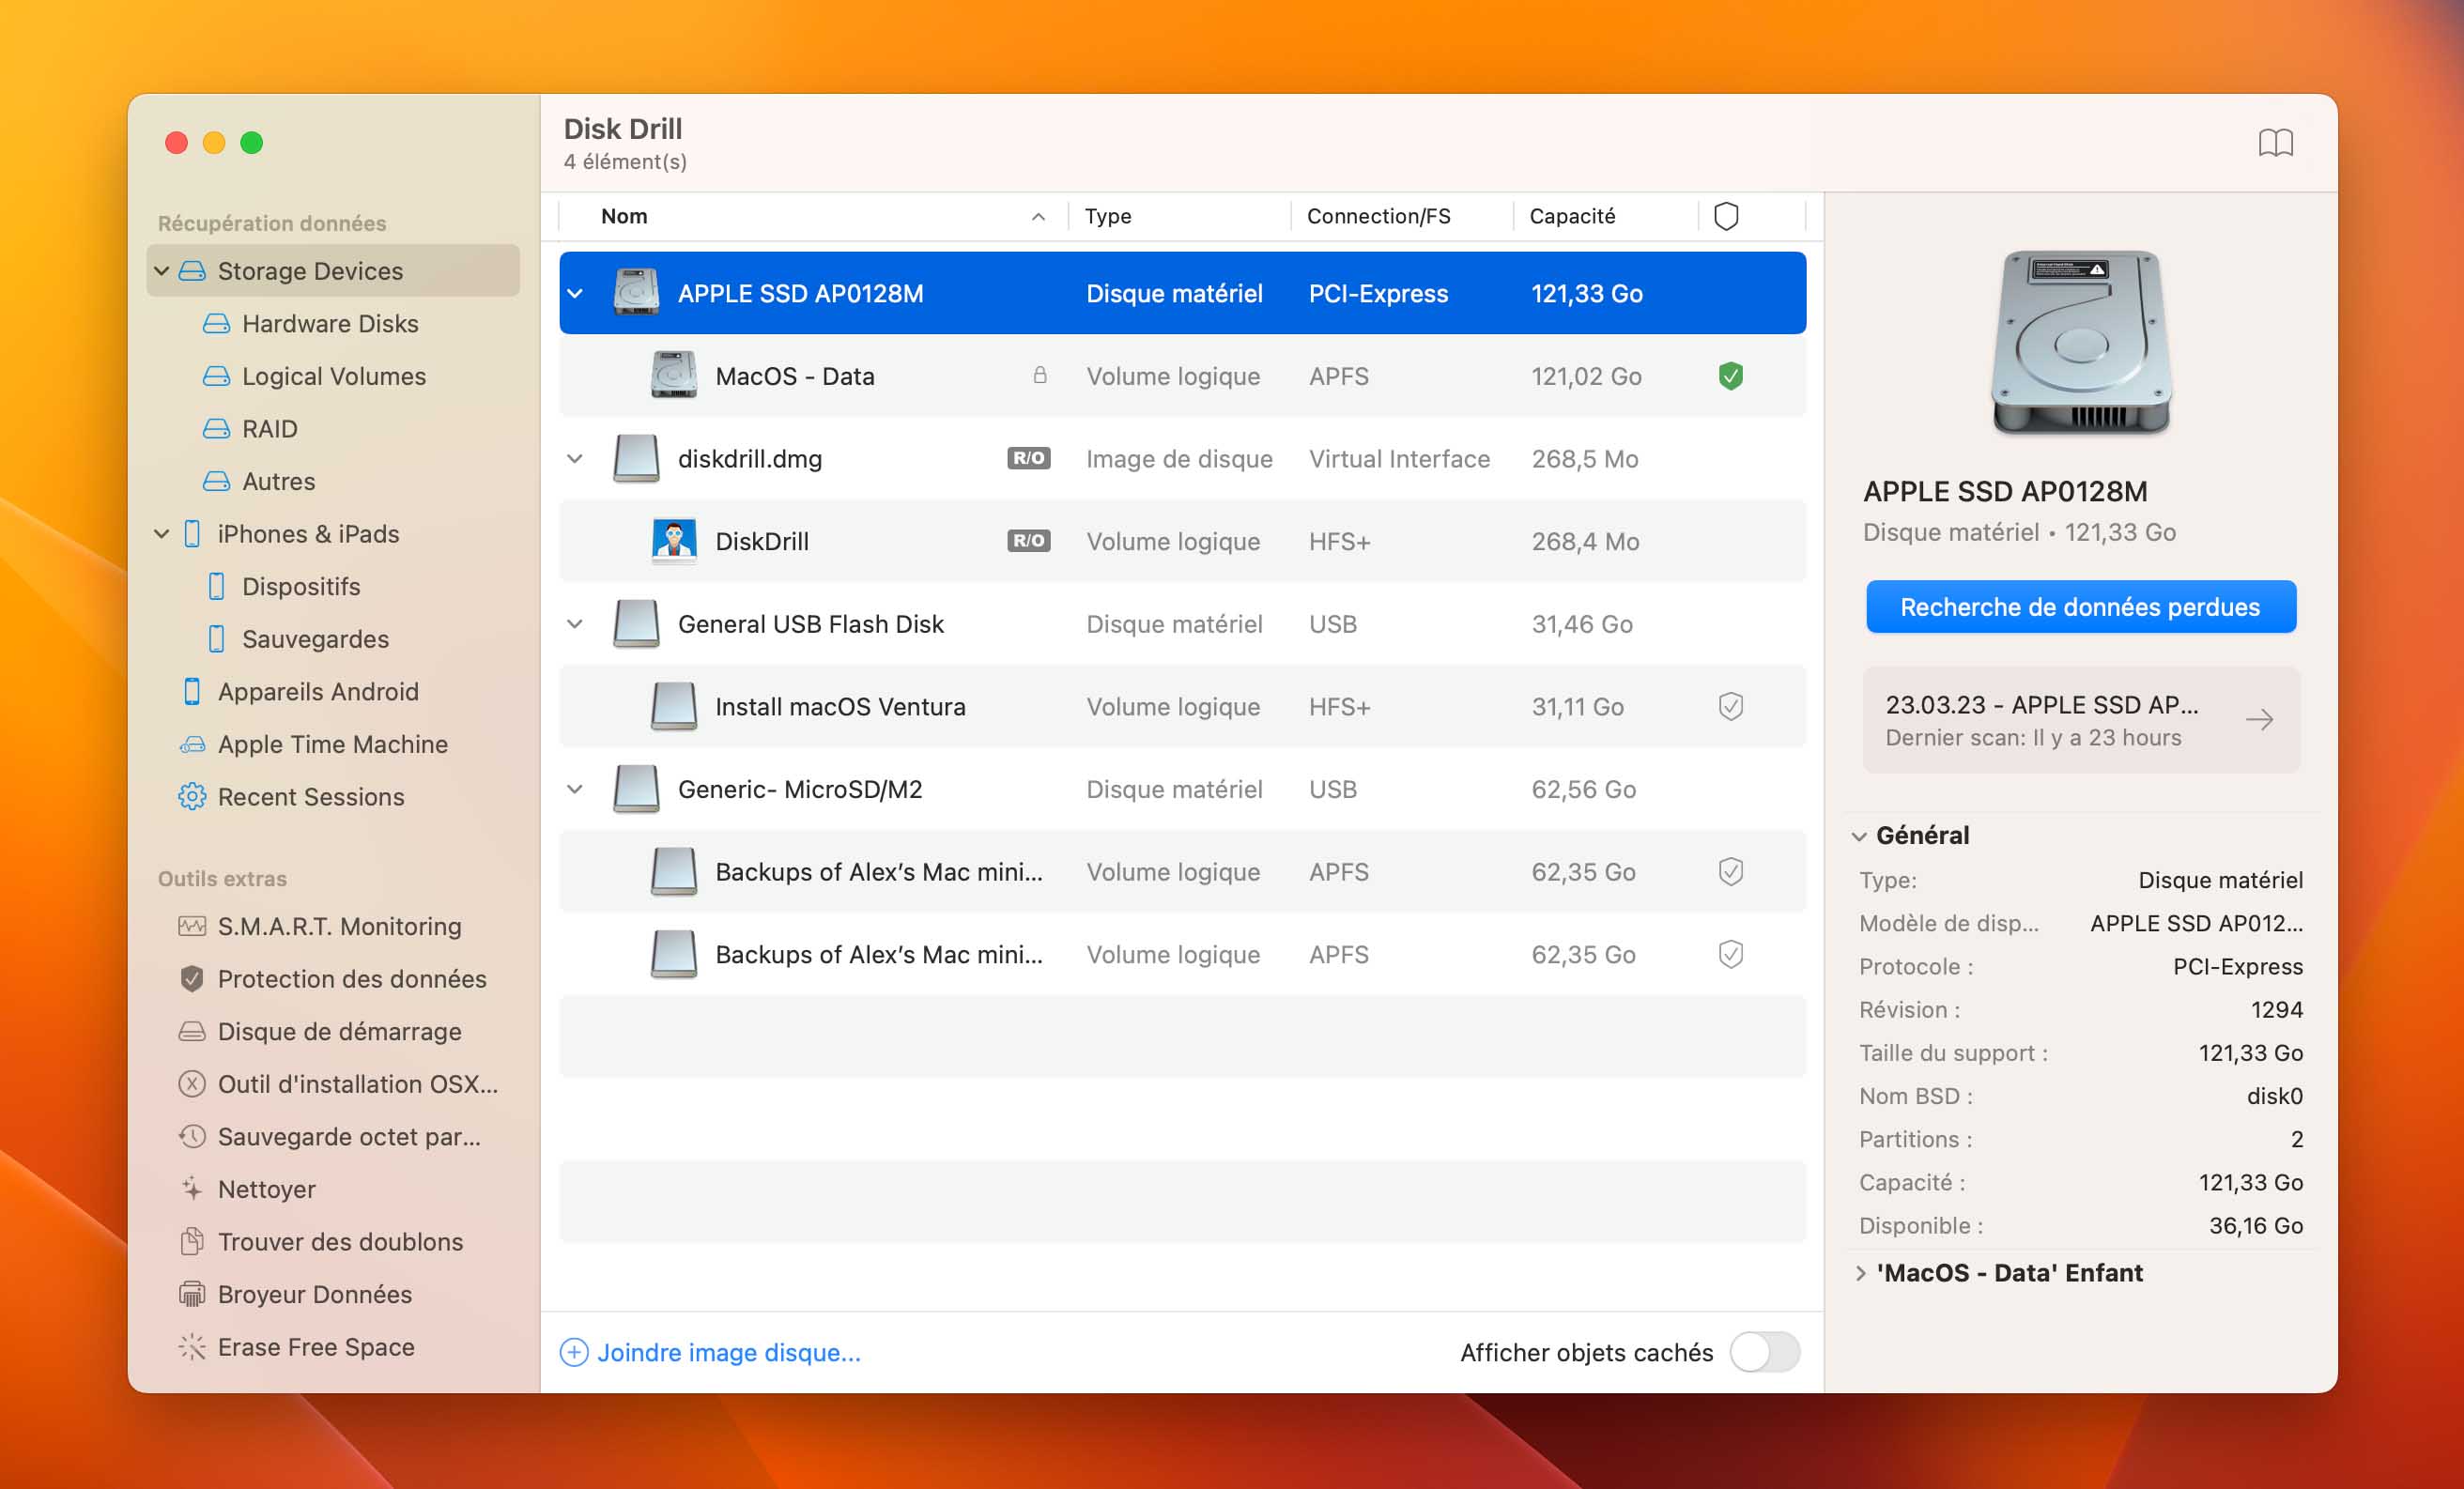Collapse the Generic- MicroSD/M2 row

[575, 789]
